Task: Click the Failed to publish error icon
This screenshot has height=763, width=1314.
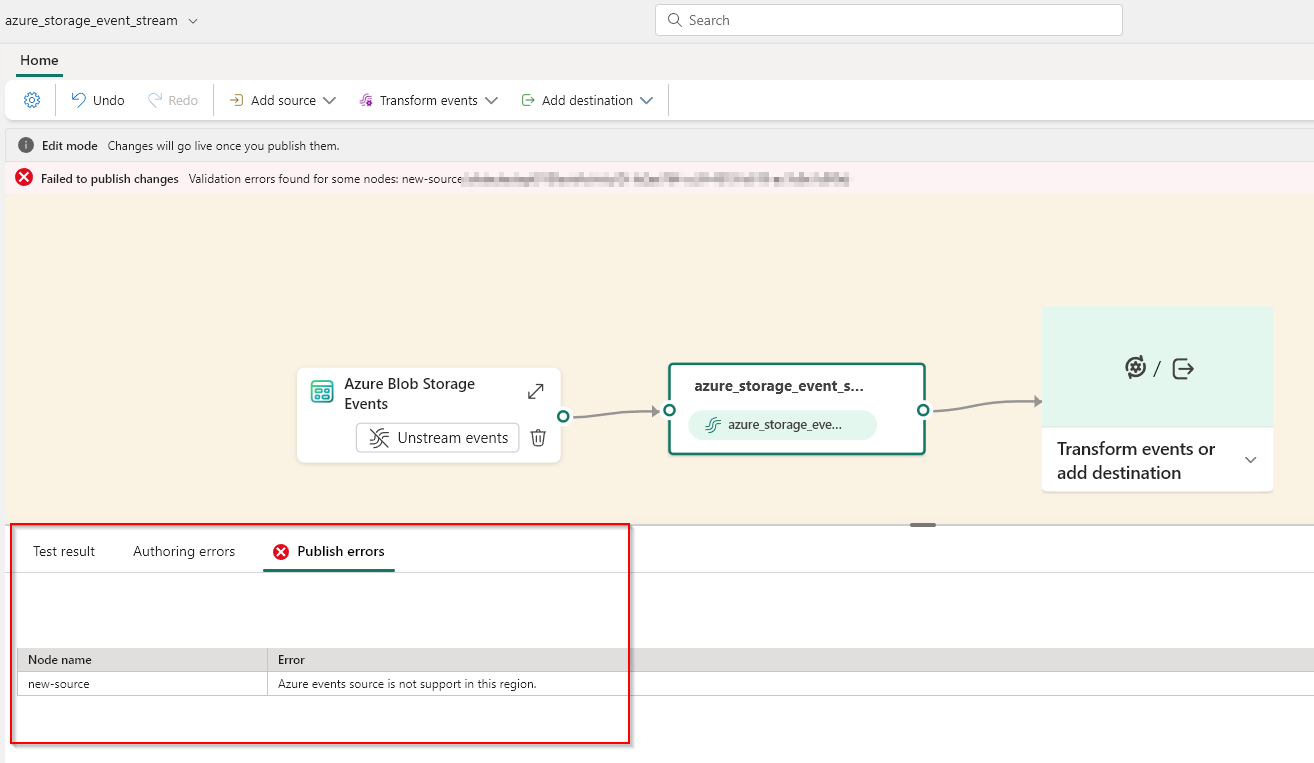Action: [24, 178]
